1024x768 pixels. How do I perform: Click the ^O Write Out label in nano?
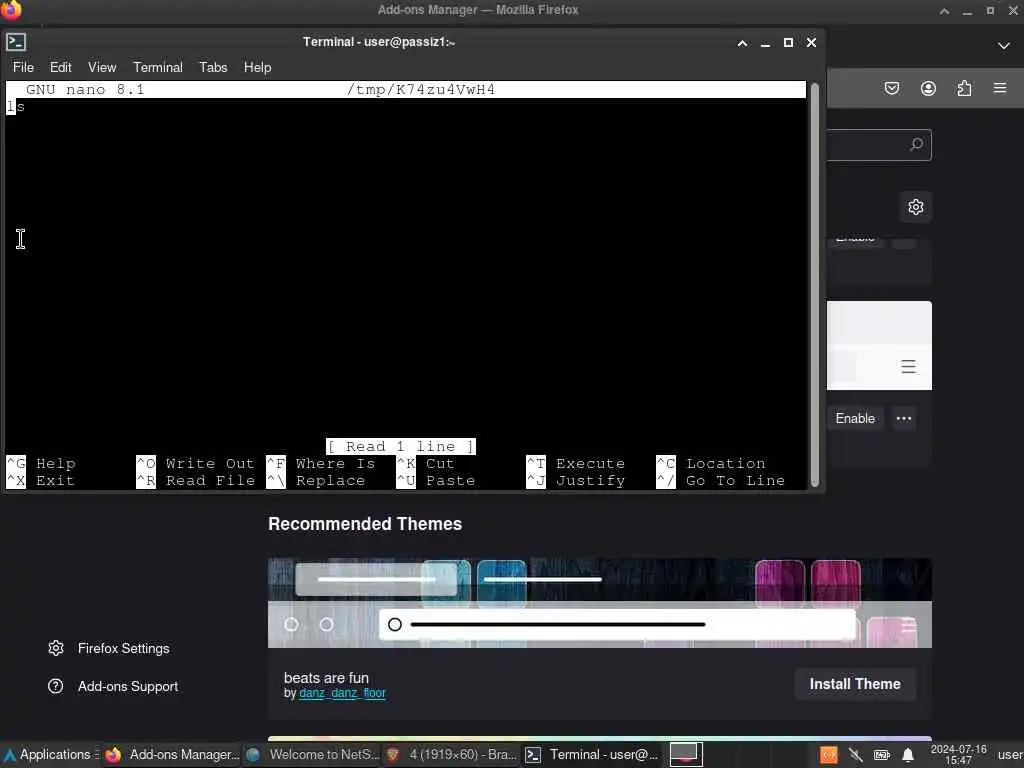pos(195,464)
